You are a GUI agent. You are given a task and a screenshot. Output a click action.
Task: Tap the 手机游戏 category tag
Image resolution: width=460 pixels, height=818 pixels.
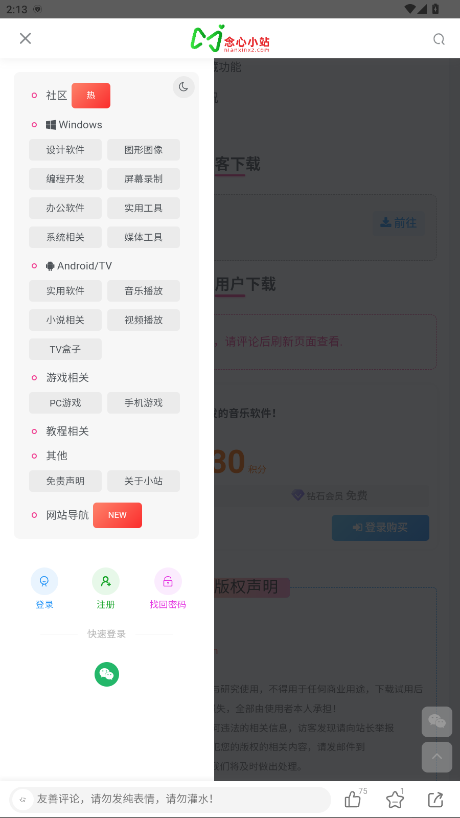coord(143,403)
